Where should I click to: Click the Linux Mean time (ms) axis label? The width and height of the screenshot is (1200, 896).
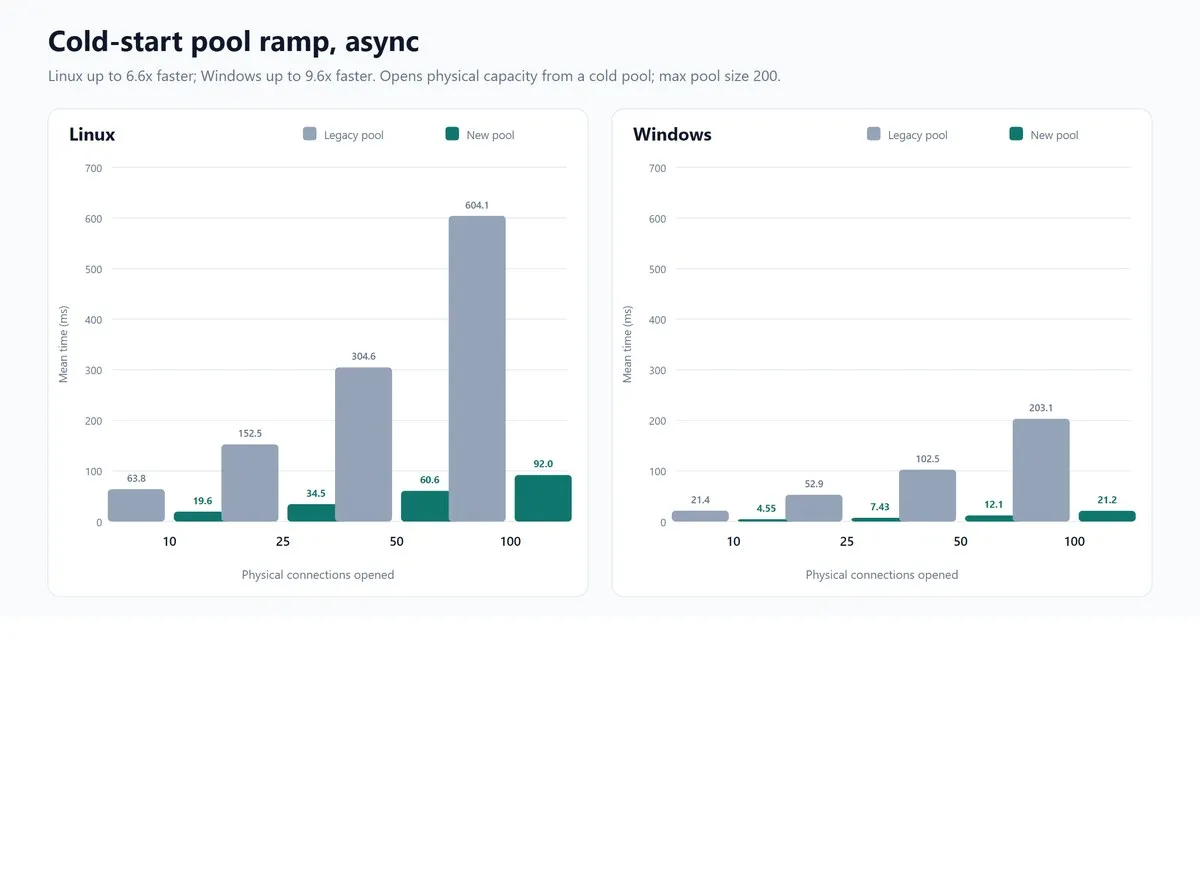64,344
